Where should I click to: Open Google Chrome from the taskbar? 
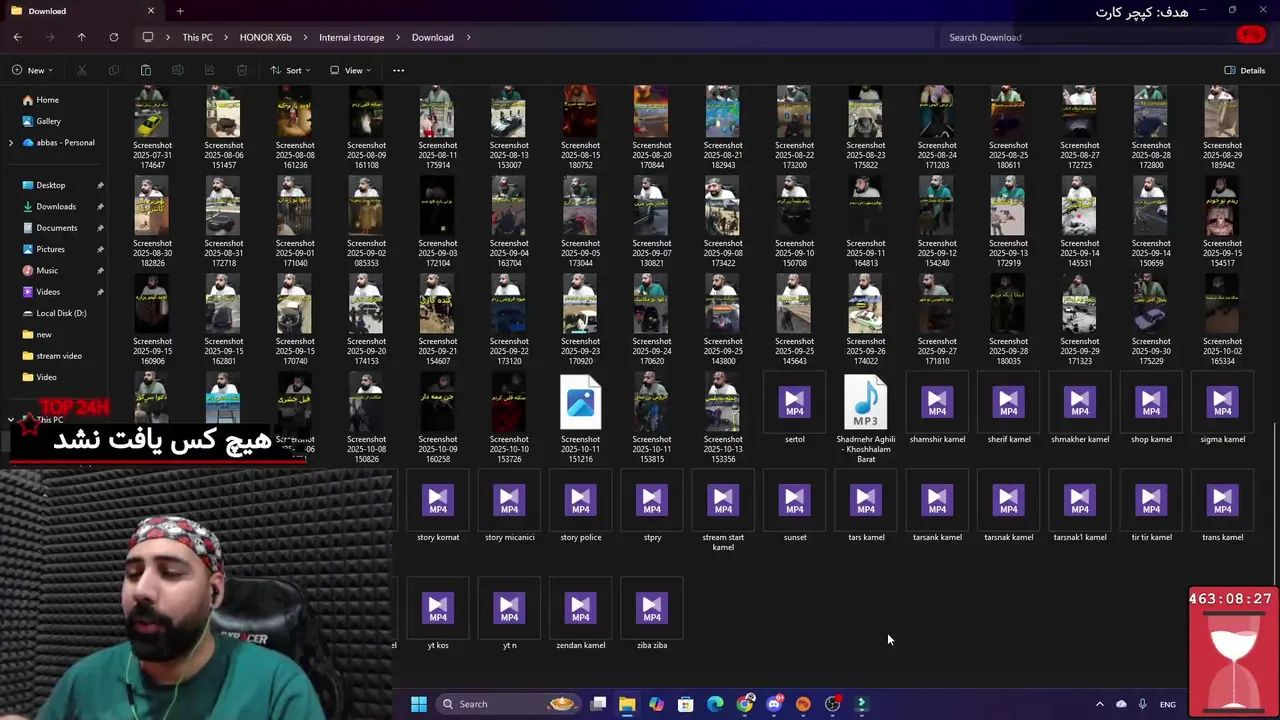[745, 704]
